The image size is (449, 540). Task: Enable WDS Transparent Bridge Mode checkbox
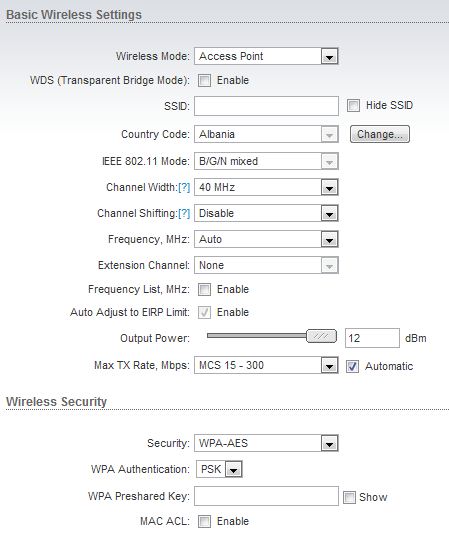click(204, 81)
